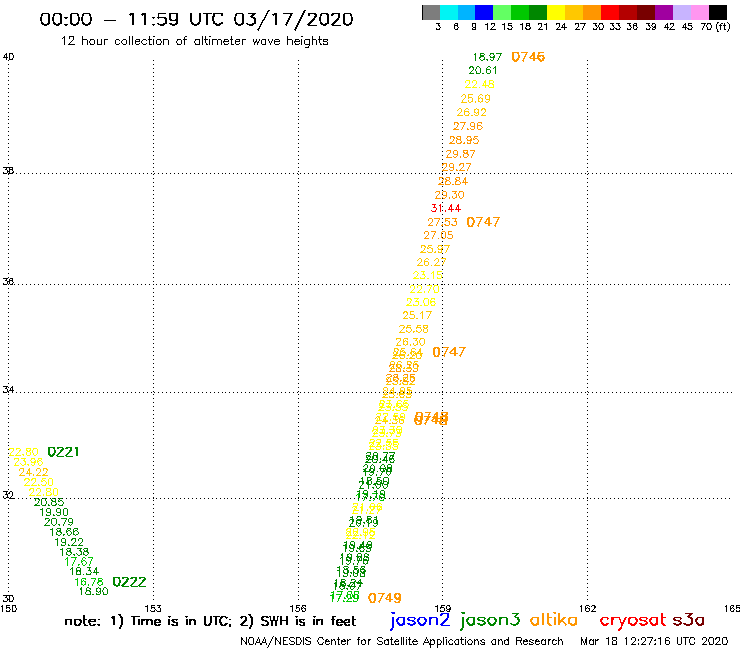
Task: Click the 70 (ft) label on color scale
Action: click(715, 26)
